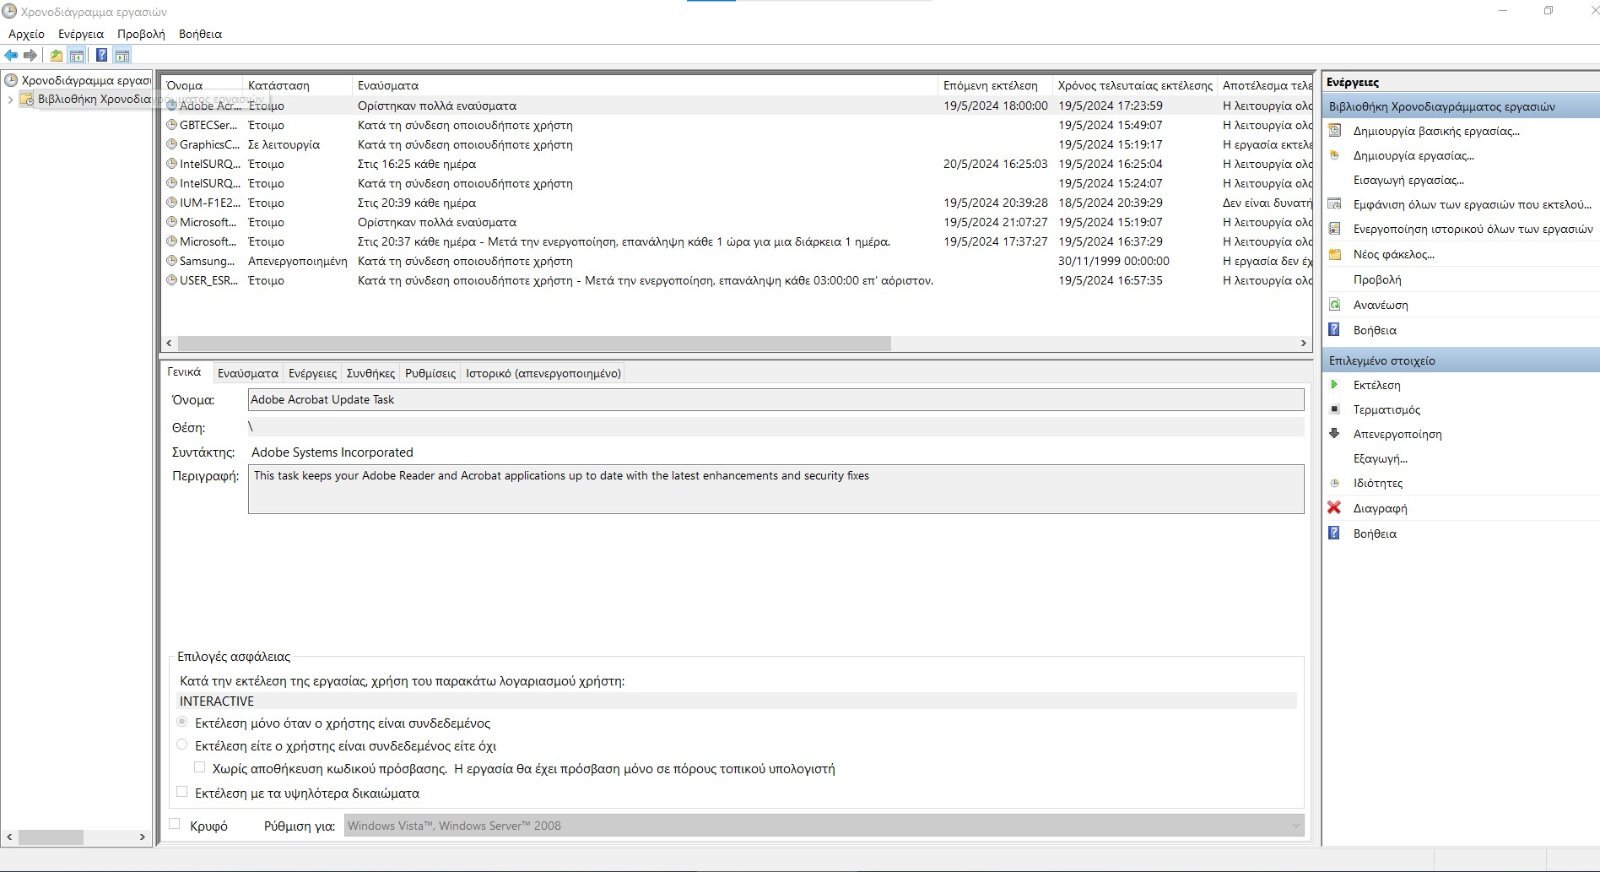This screenshot has height=872, width=1600.
Task: Click Εισαγωγή εργασίας action link
Action: 1408,180
